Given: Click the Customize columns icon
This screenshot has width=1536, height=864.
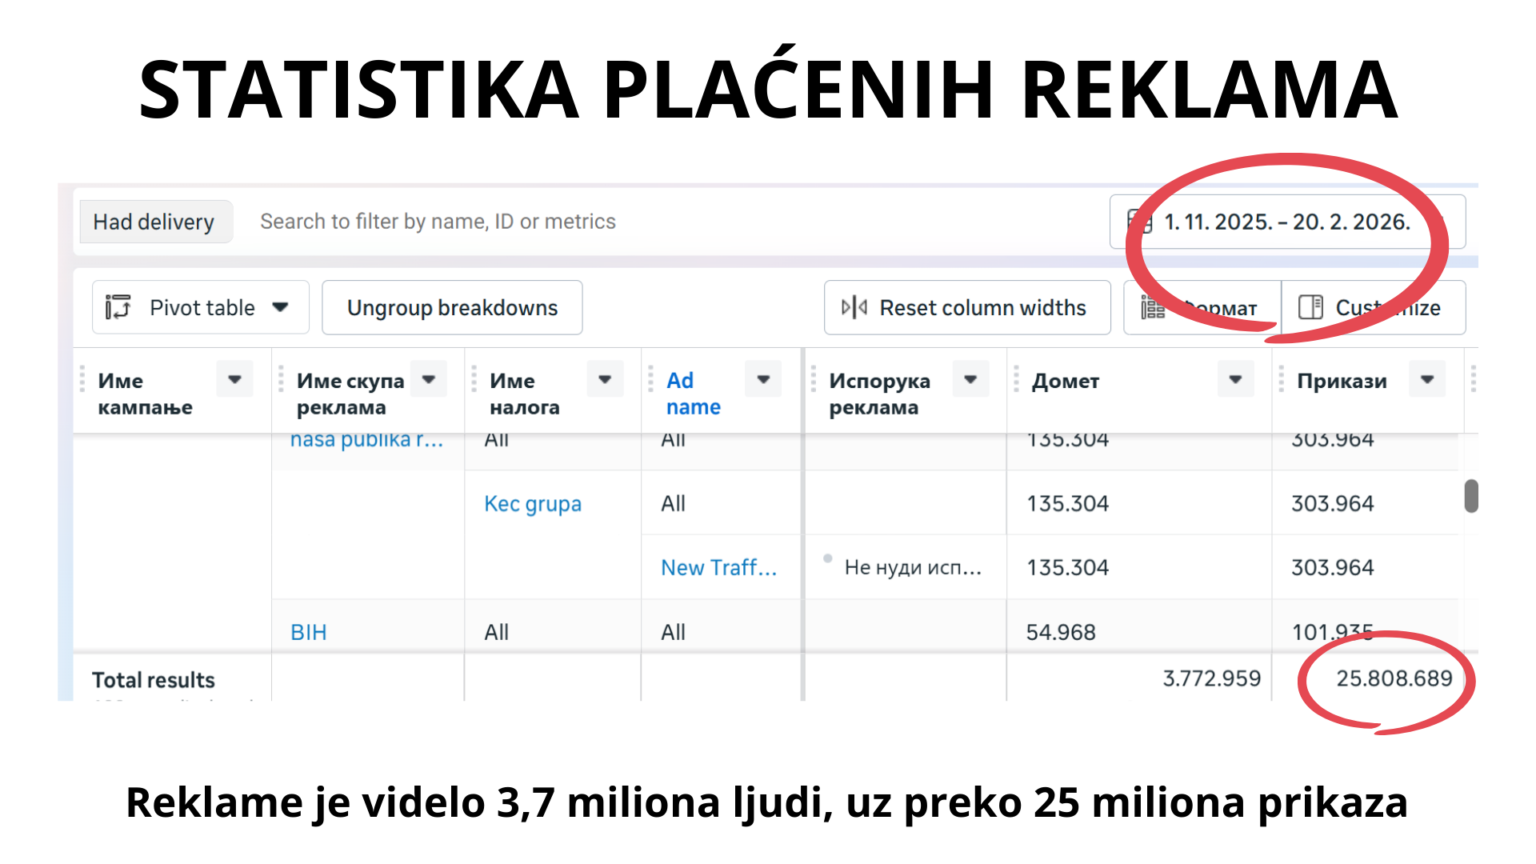Looking at the screenshot, I should point(1310,308).
